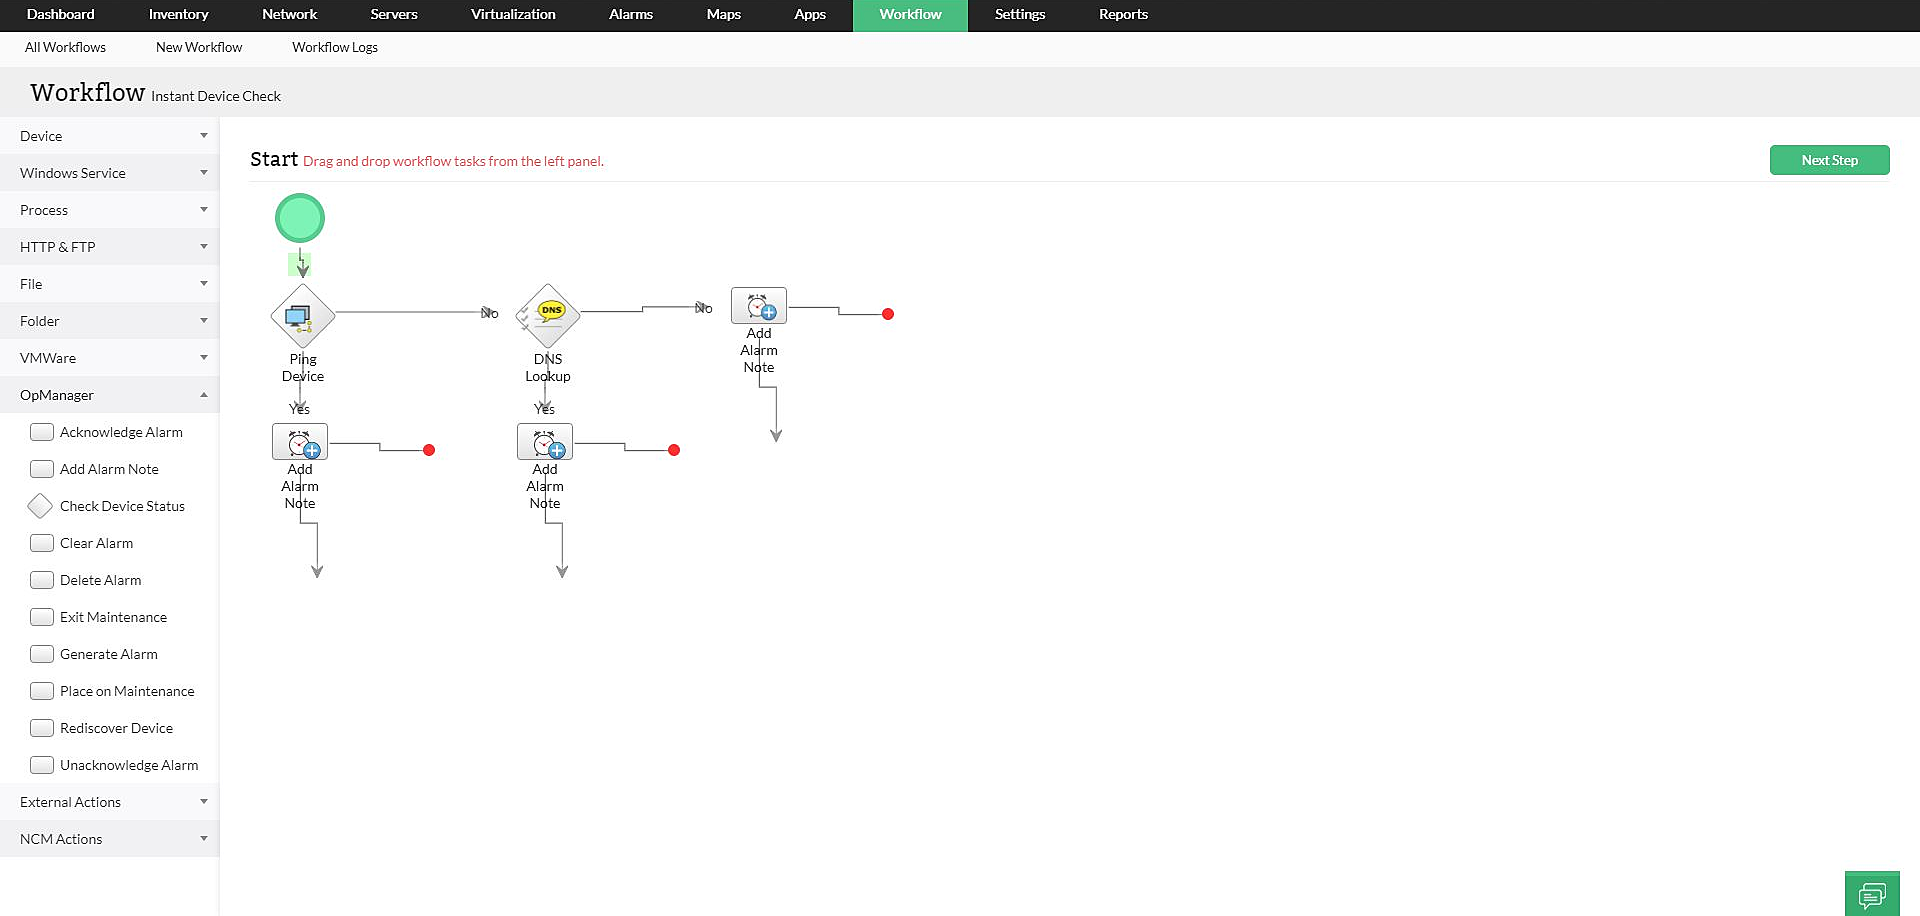1920x916 pixels.
Task: Click the 'Yes' label below DNS Lookup
Action: [544, 408]
